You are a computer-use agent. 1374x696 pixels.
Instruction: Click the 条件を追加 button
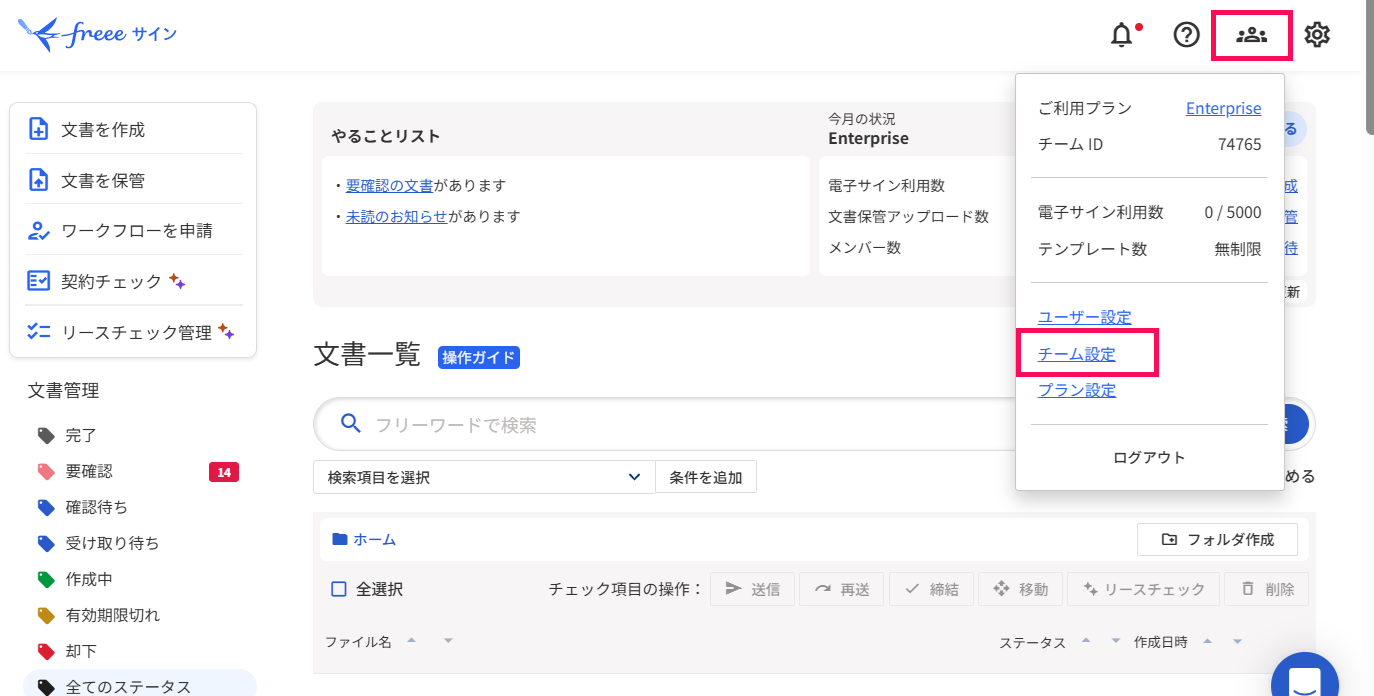click(706, 477)
